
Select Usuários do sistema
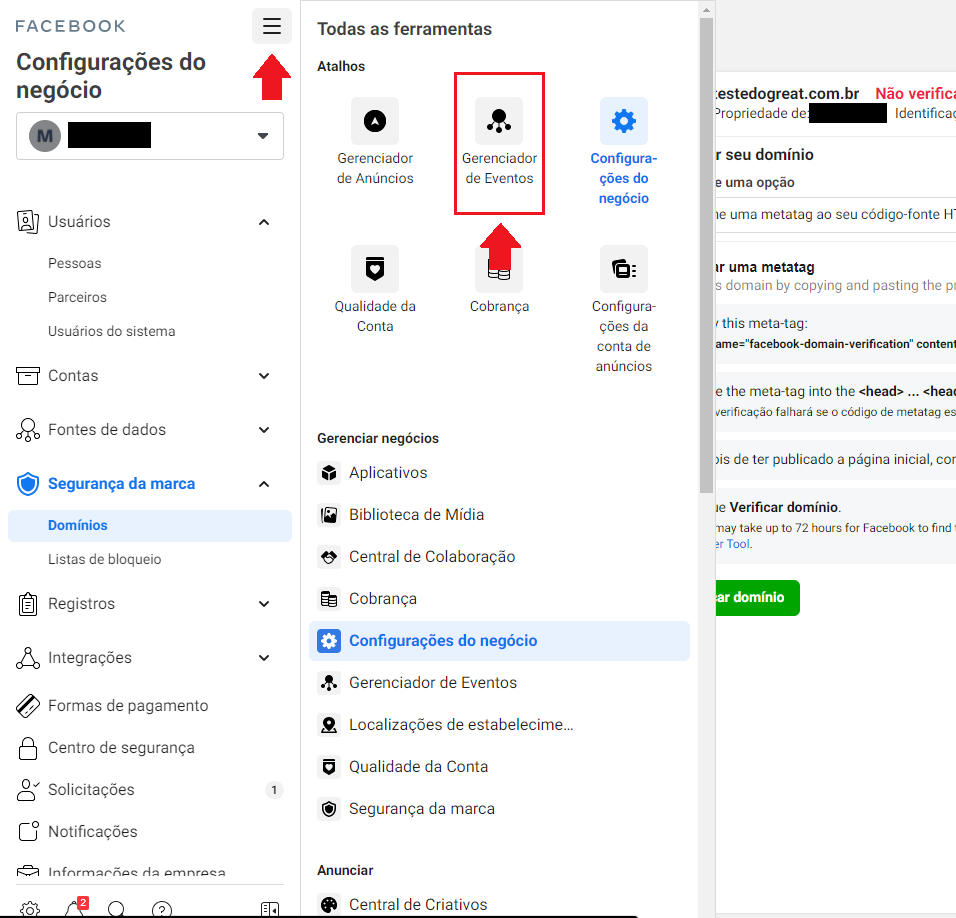pos(112,332)
